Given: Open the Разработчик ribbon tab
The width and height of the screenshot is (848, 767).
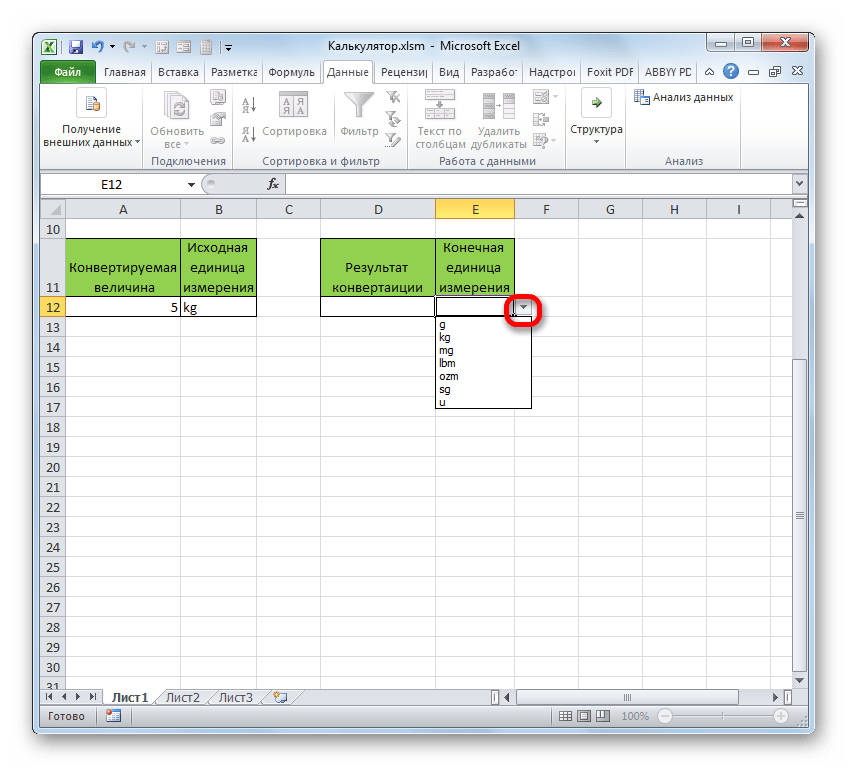Looking at the screenshot, I should 494,72.
